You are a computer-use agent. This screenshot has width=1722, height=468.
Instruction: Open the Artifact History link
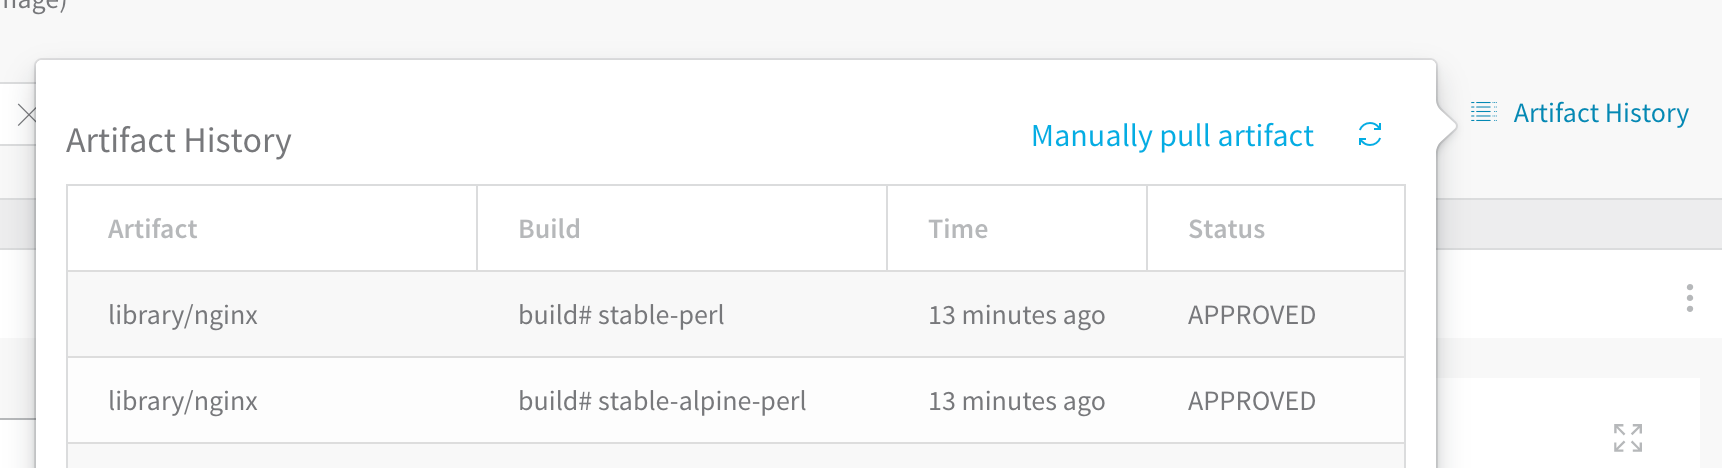click(1601, 113)
